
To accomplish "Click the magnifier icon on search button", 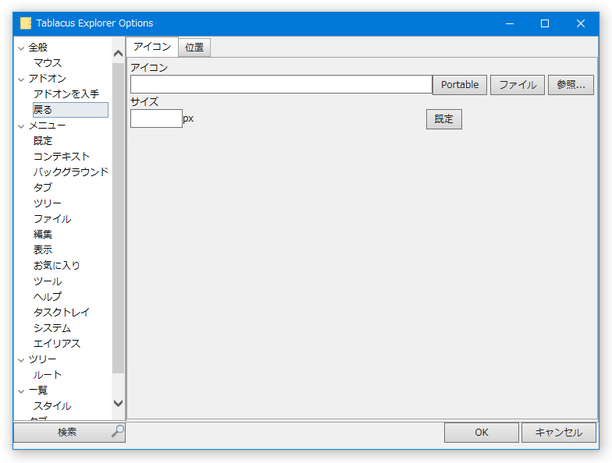I will [117, 431].
